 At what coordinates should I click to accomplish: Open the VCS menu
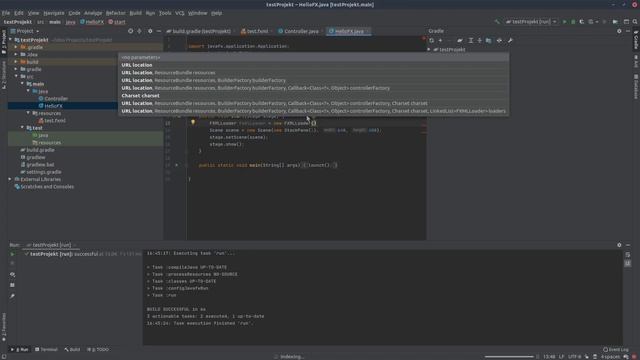pos(180,13)
